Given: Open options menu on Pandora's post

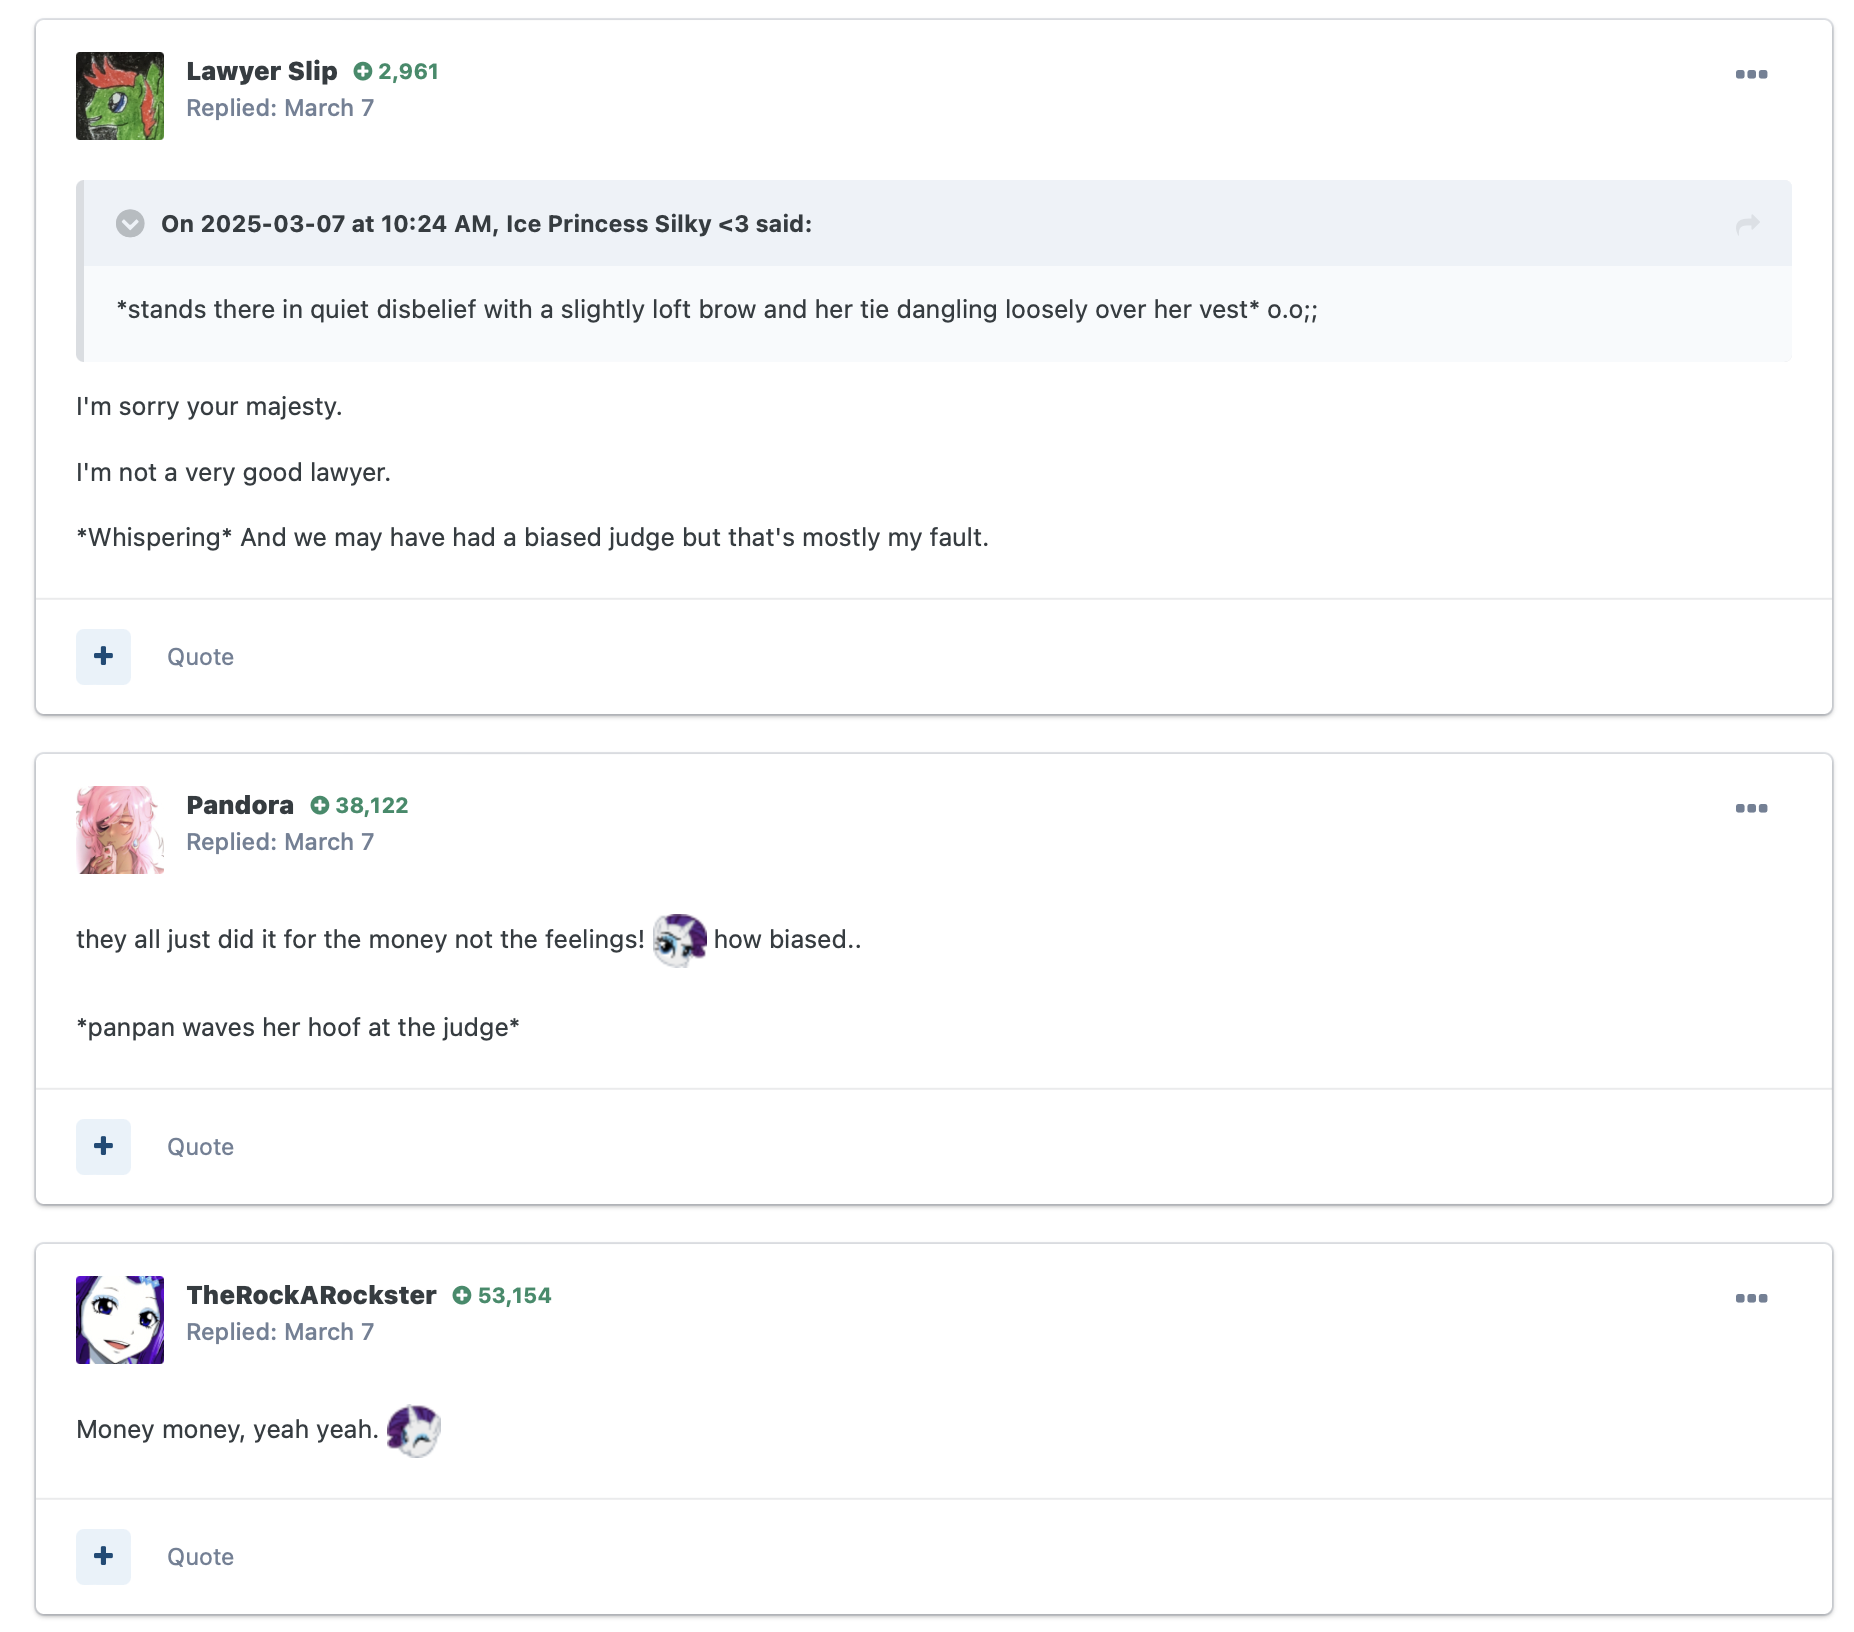Looking at the screenshot, I should pyautogui.click(x=1751, y=808).
